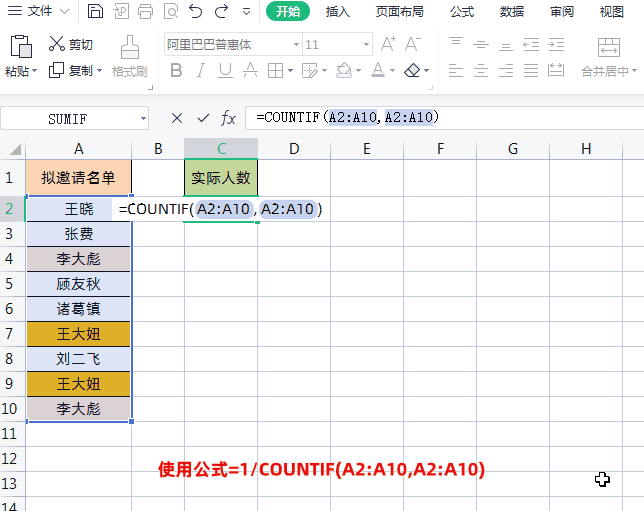Click the Paste clipboard icon
Image resolution: width=644 pixels, height=511 pixels.
[x=21, y=46]
